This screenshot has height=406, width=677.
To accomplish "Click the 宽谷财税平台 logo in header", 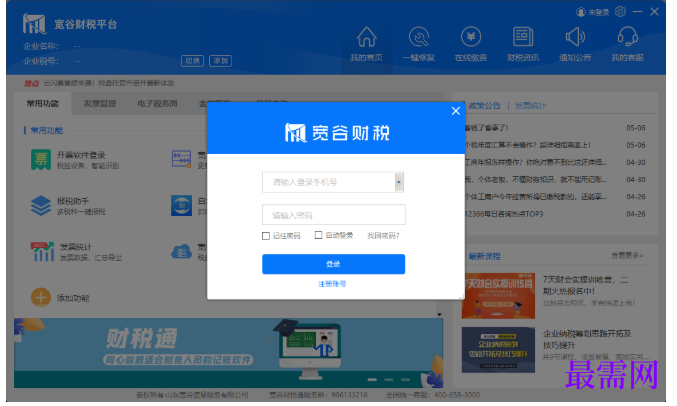I will tap(34, 24).
